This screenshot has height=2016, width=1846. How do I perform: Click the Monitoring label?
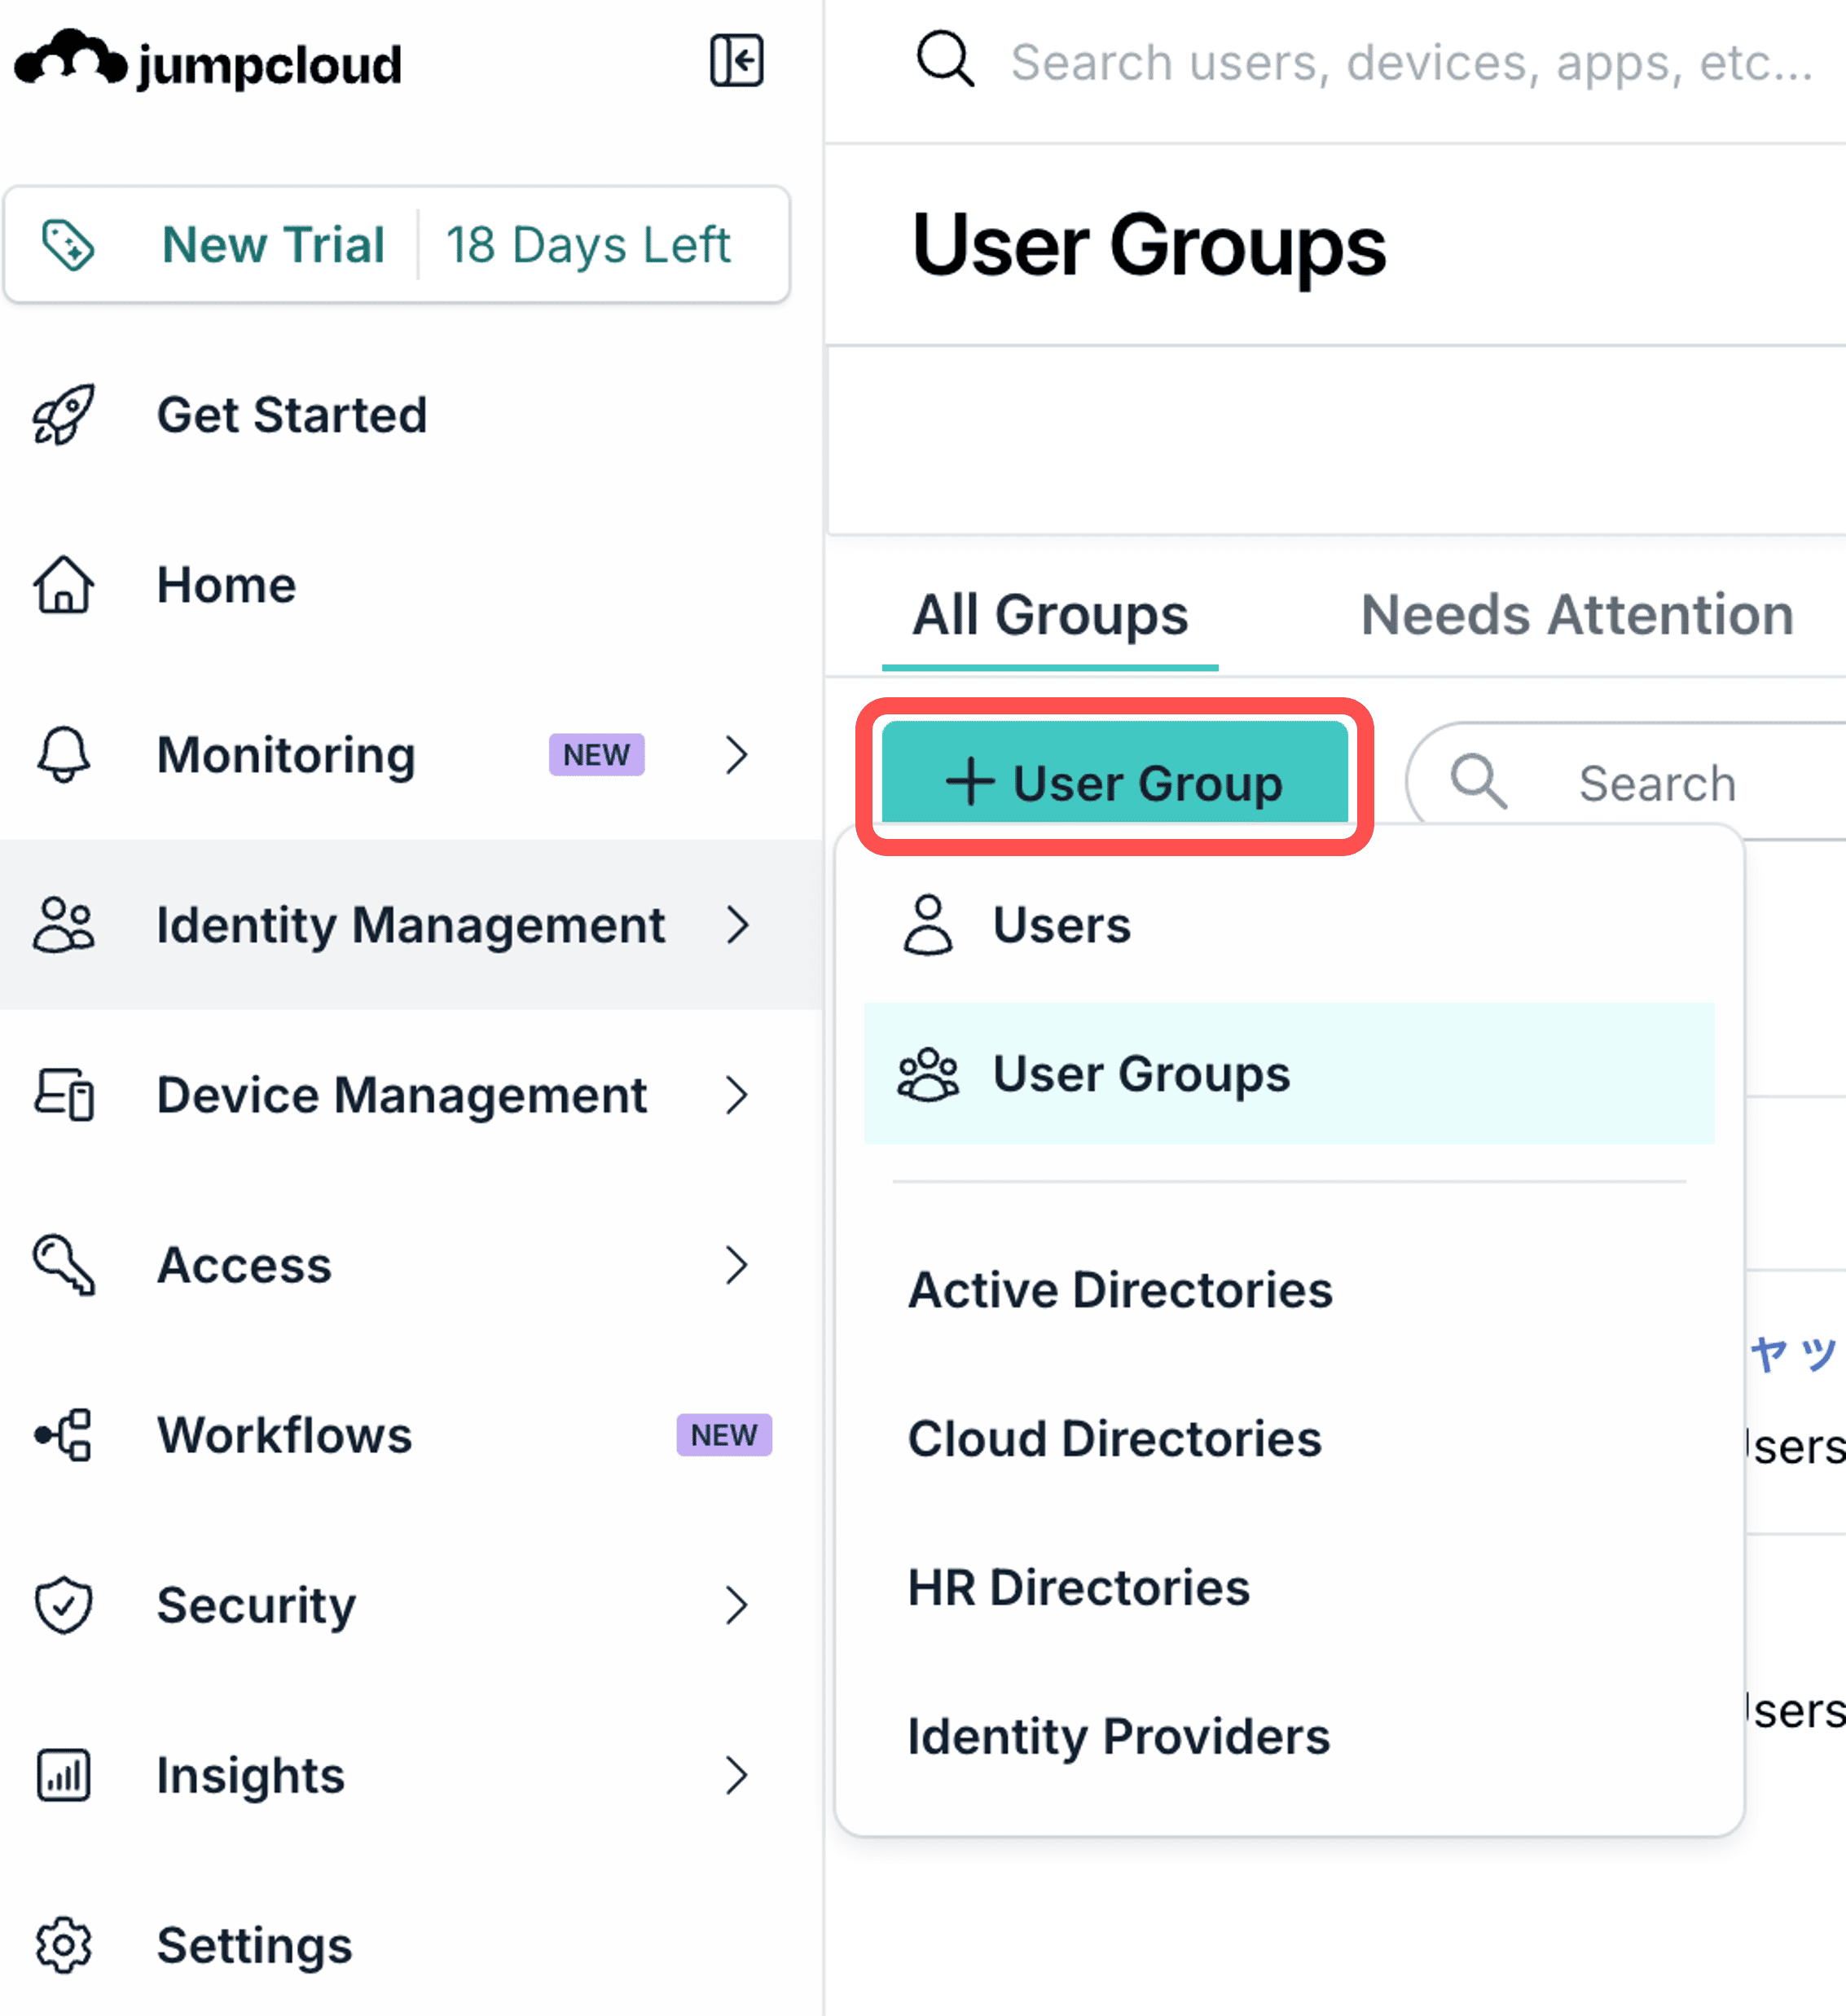(x=286, y=755)
